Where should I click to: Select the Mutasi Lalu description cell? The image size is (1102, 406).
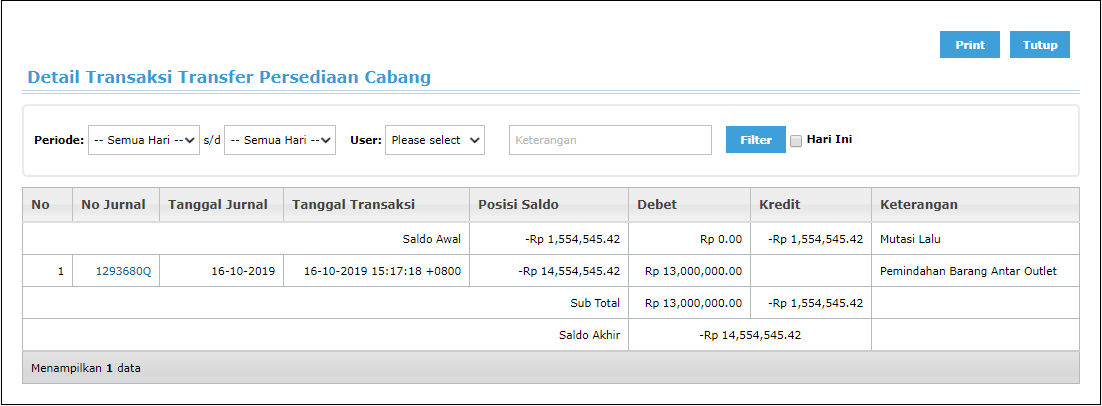(x=975, y=239)
